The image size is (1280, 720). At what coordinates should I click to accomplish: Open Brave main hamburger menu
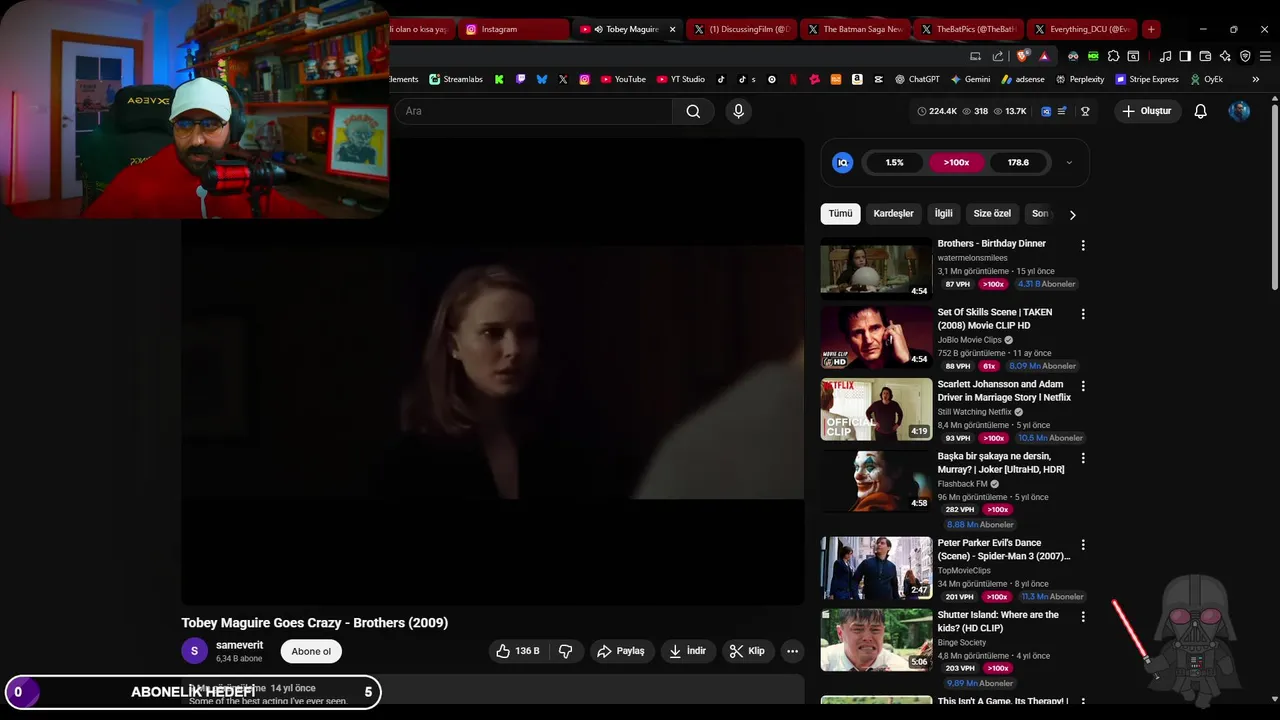tap(1265, 56)
